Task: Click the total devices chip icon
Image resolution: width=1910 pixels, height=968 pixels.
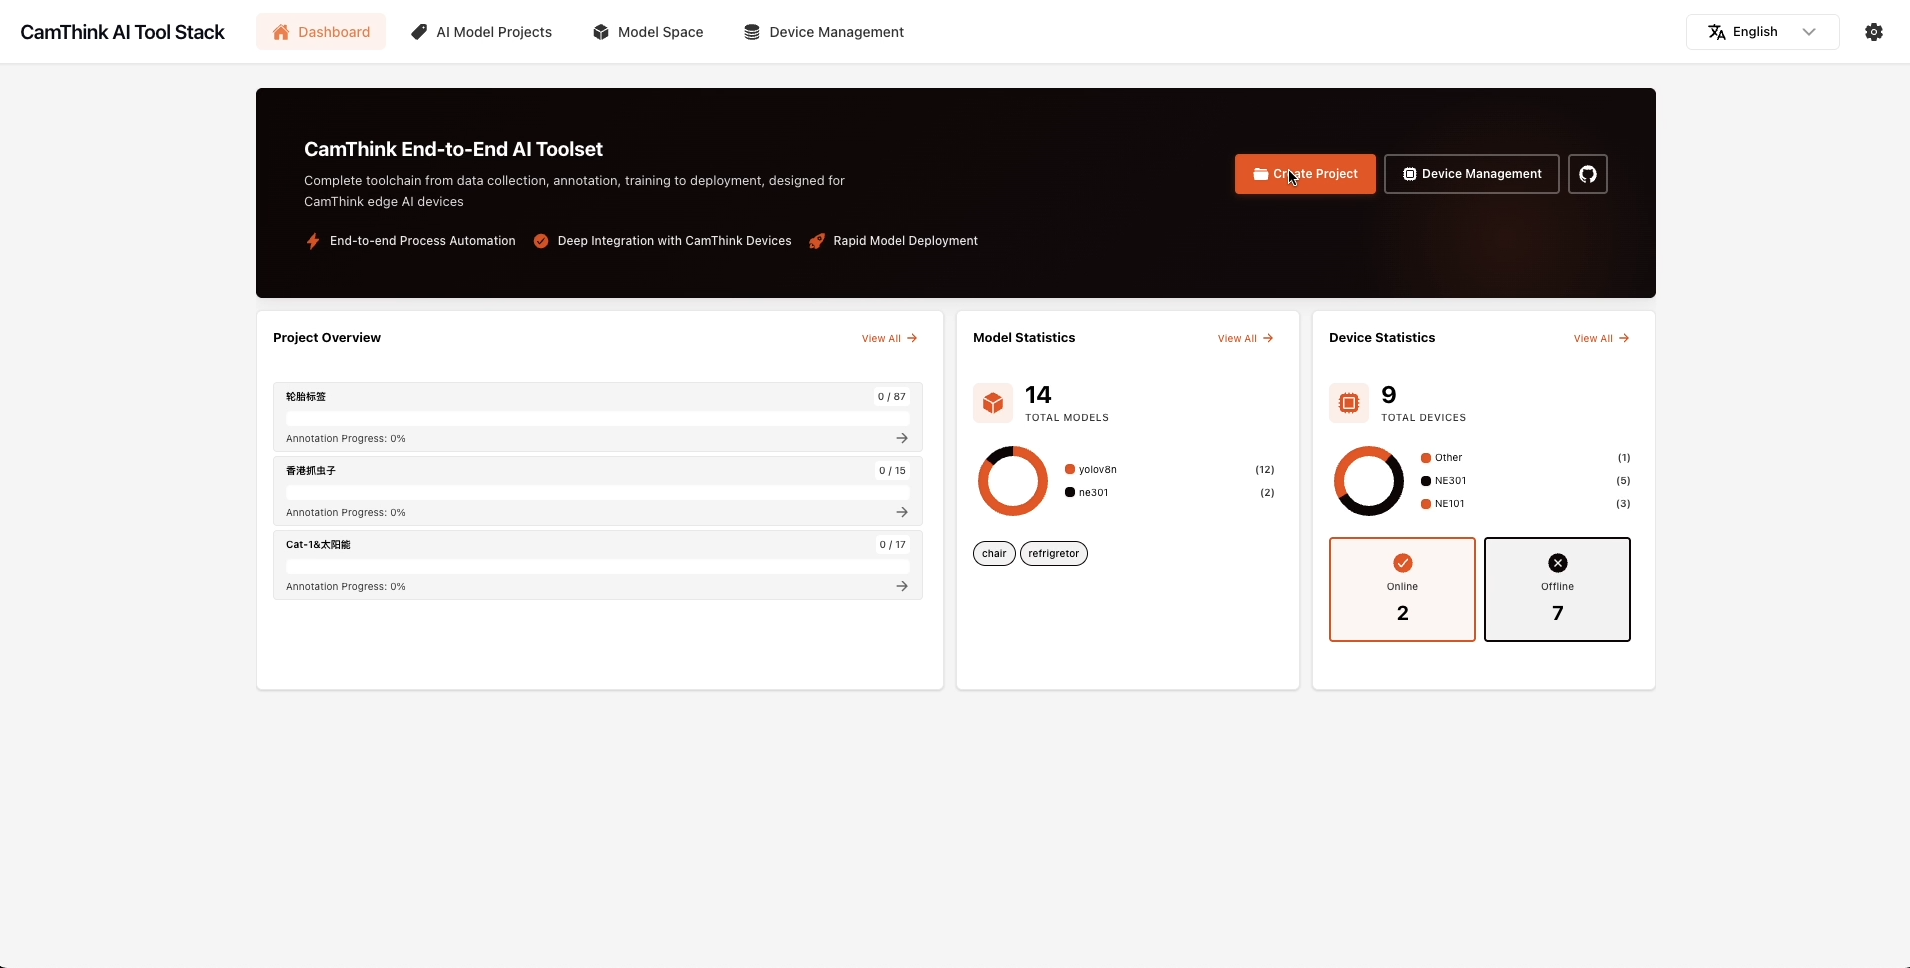Action: [x=1348, y=403]
